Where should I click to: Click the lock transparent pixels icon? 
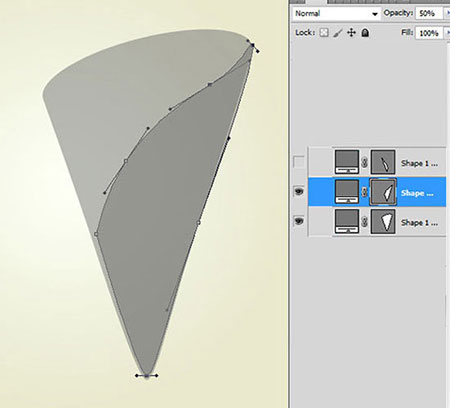(x=324, y=33)
